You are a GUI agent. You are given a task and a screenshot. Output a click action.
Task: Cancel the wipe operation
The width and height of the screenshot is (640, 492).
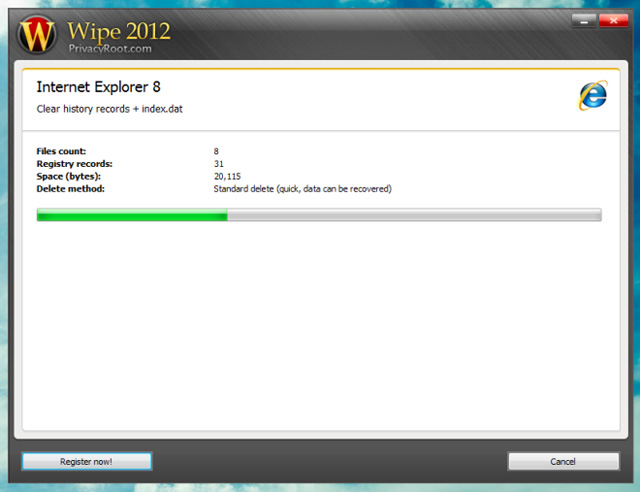click(x=563, y=461)
